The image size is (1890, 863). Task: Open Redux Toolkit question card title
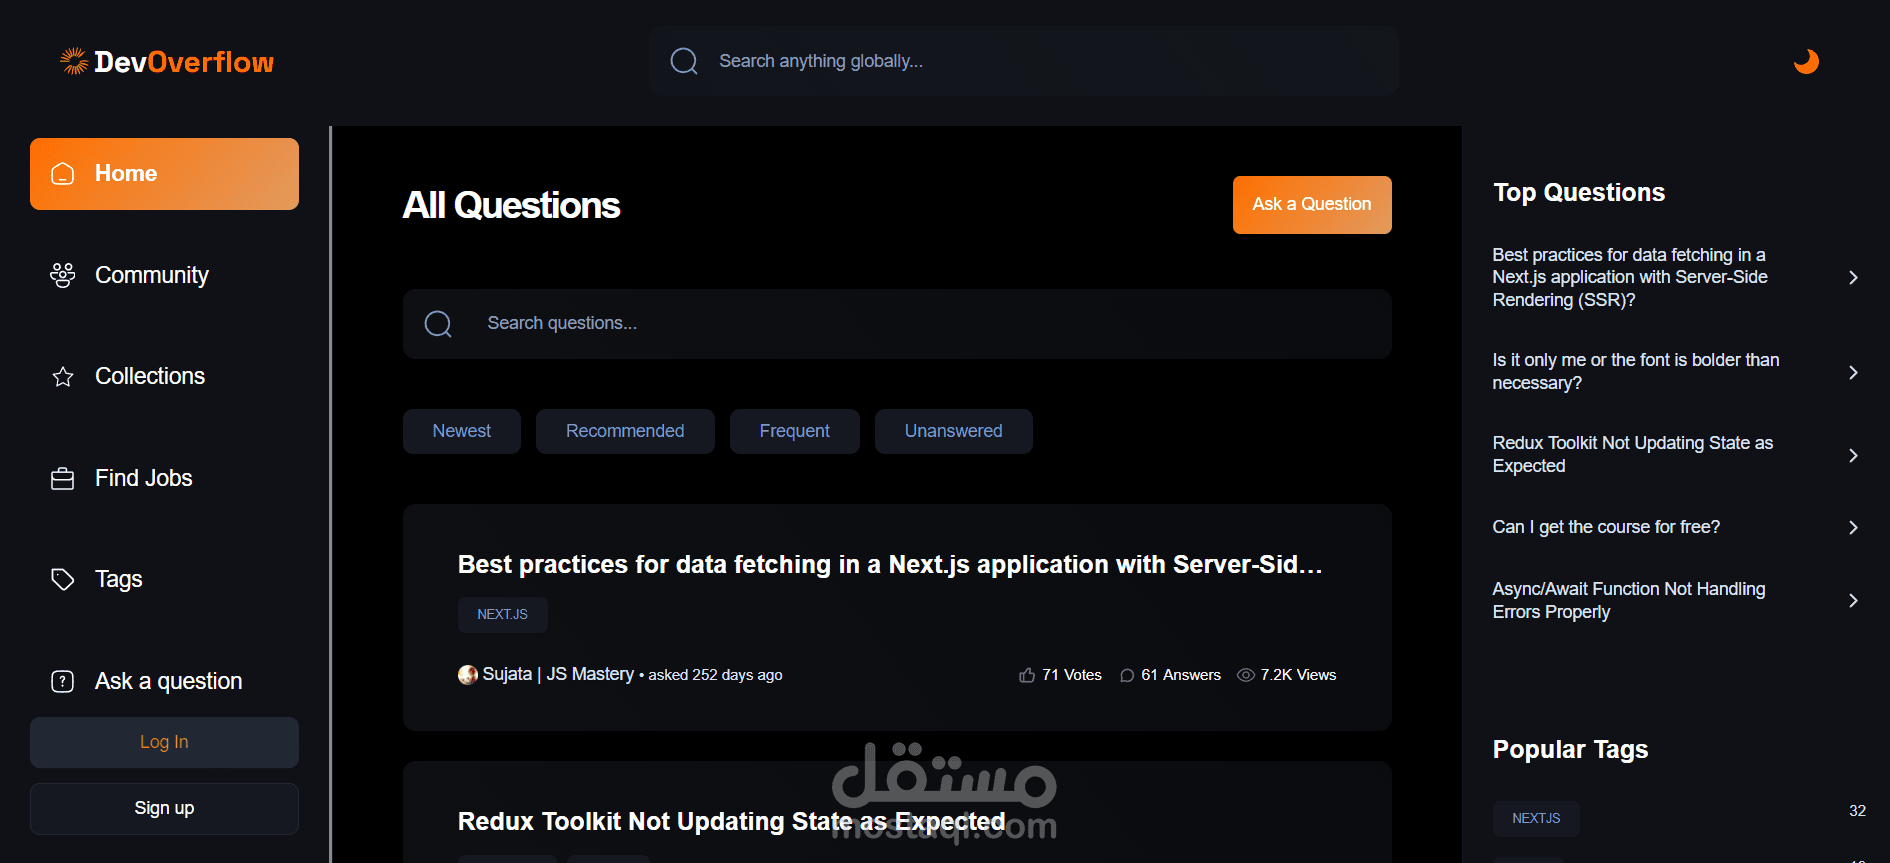(731, 822)
